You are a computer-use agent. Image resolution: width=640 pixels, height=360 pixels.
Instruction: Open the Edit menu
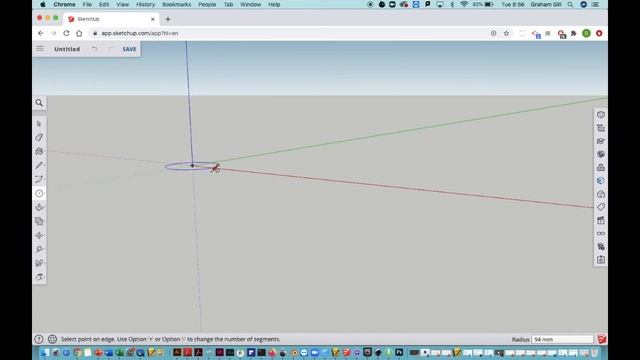(104, 4)
